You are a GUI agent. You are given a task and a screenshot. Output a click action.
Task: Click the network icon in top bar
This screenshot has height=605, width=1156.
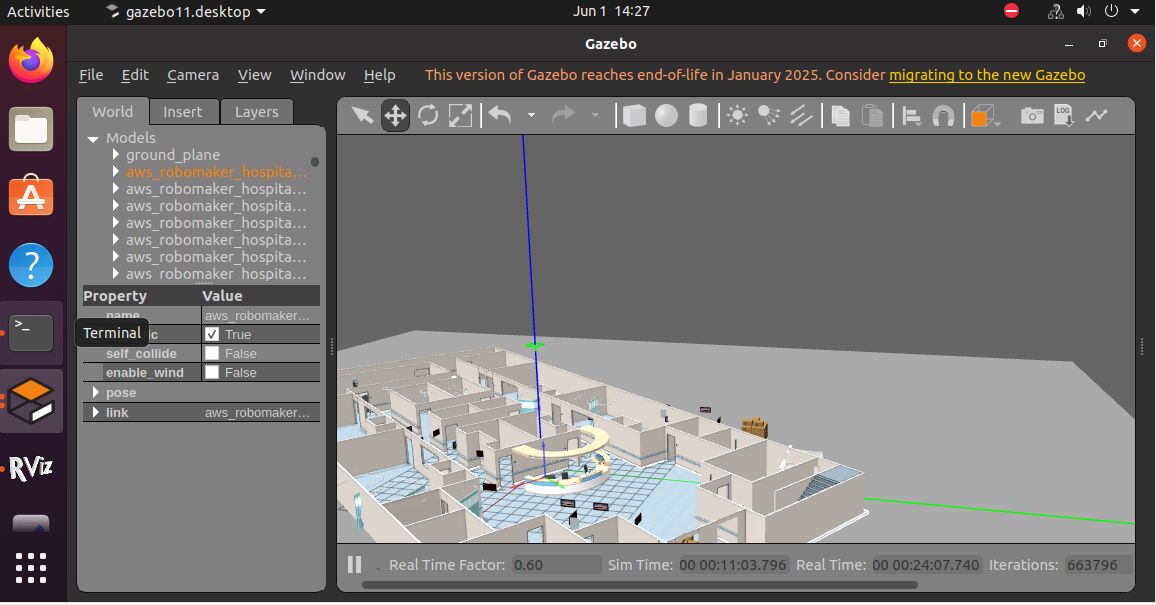coord(1056,11)
